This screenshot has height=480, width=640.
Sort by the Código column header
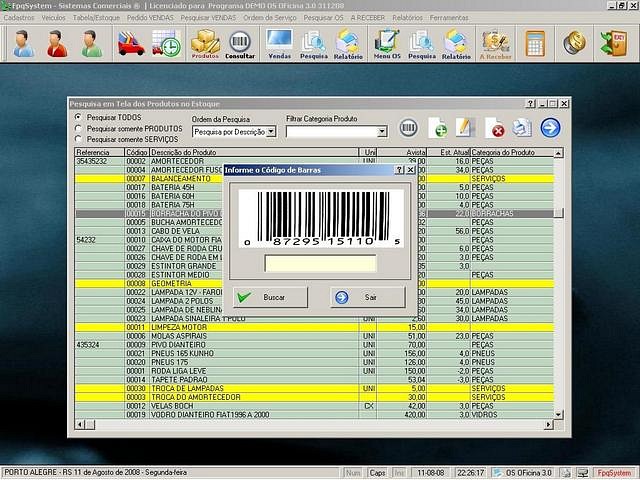(137, 152)
